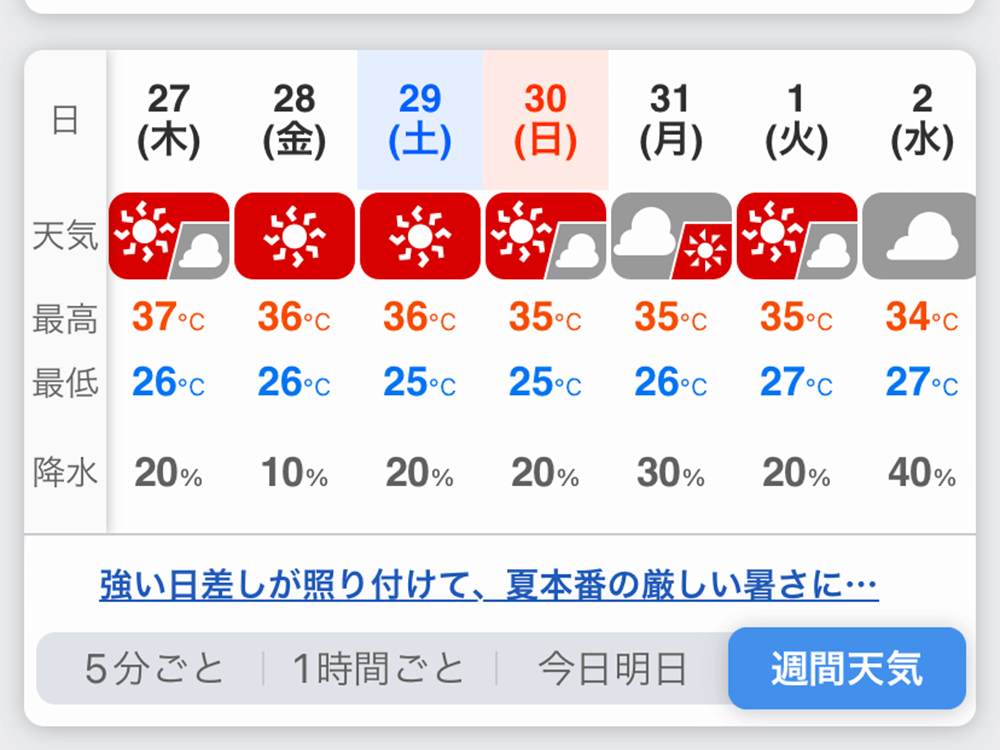This screenshot has height=750, width=1000.
Task: Click the 10% precipitation value for Friday
Action: click(295, 473)
